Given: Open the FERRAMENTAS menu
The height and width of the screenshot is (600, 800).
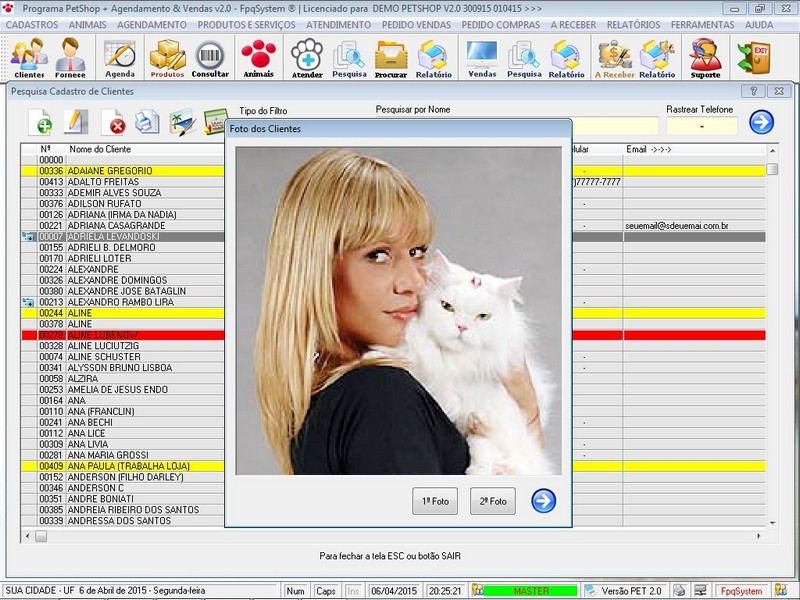Looking at the screenshot, I should (x=703, y=24).
